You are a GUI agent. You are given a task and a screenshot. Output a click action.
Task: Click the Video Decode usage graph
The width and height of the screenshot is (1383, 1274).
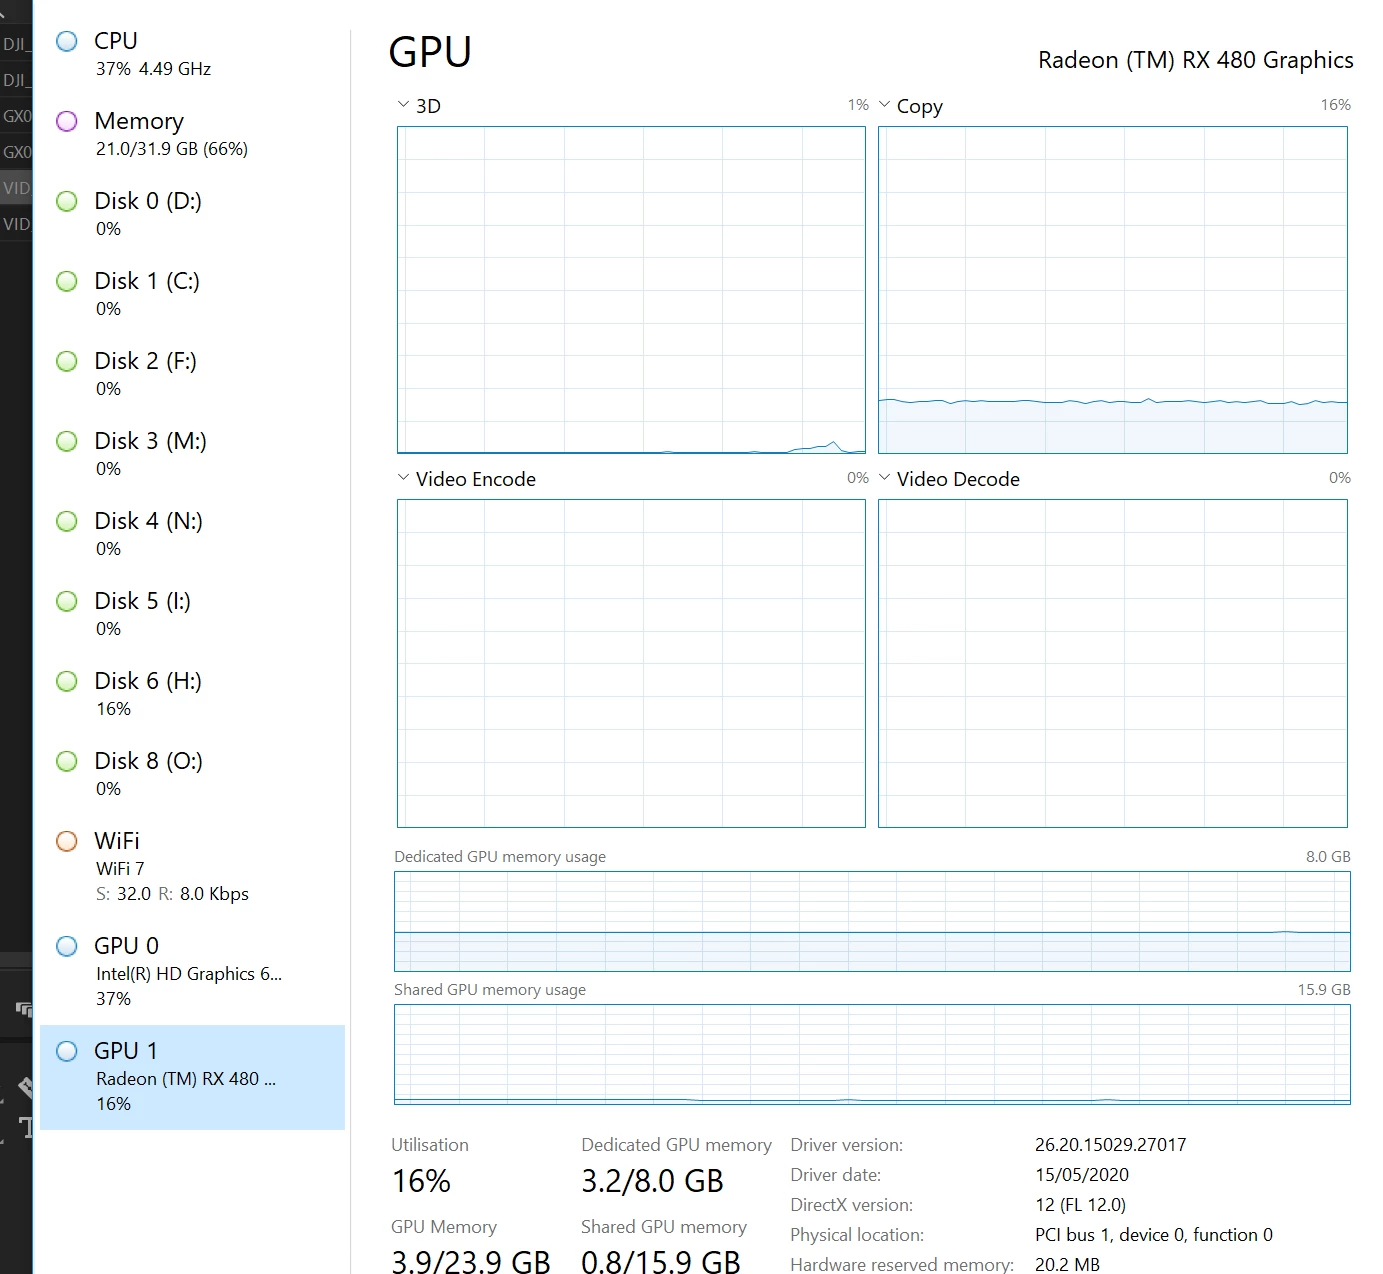click(1113, 663)
